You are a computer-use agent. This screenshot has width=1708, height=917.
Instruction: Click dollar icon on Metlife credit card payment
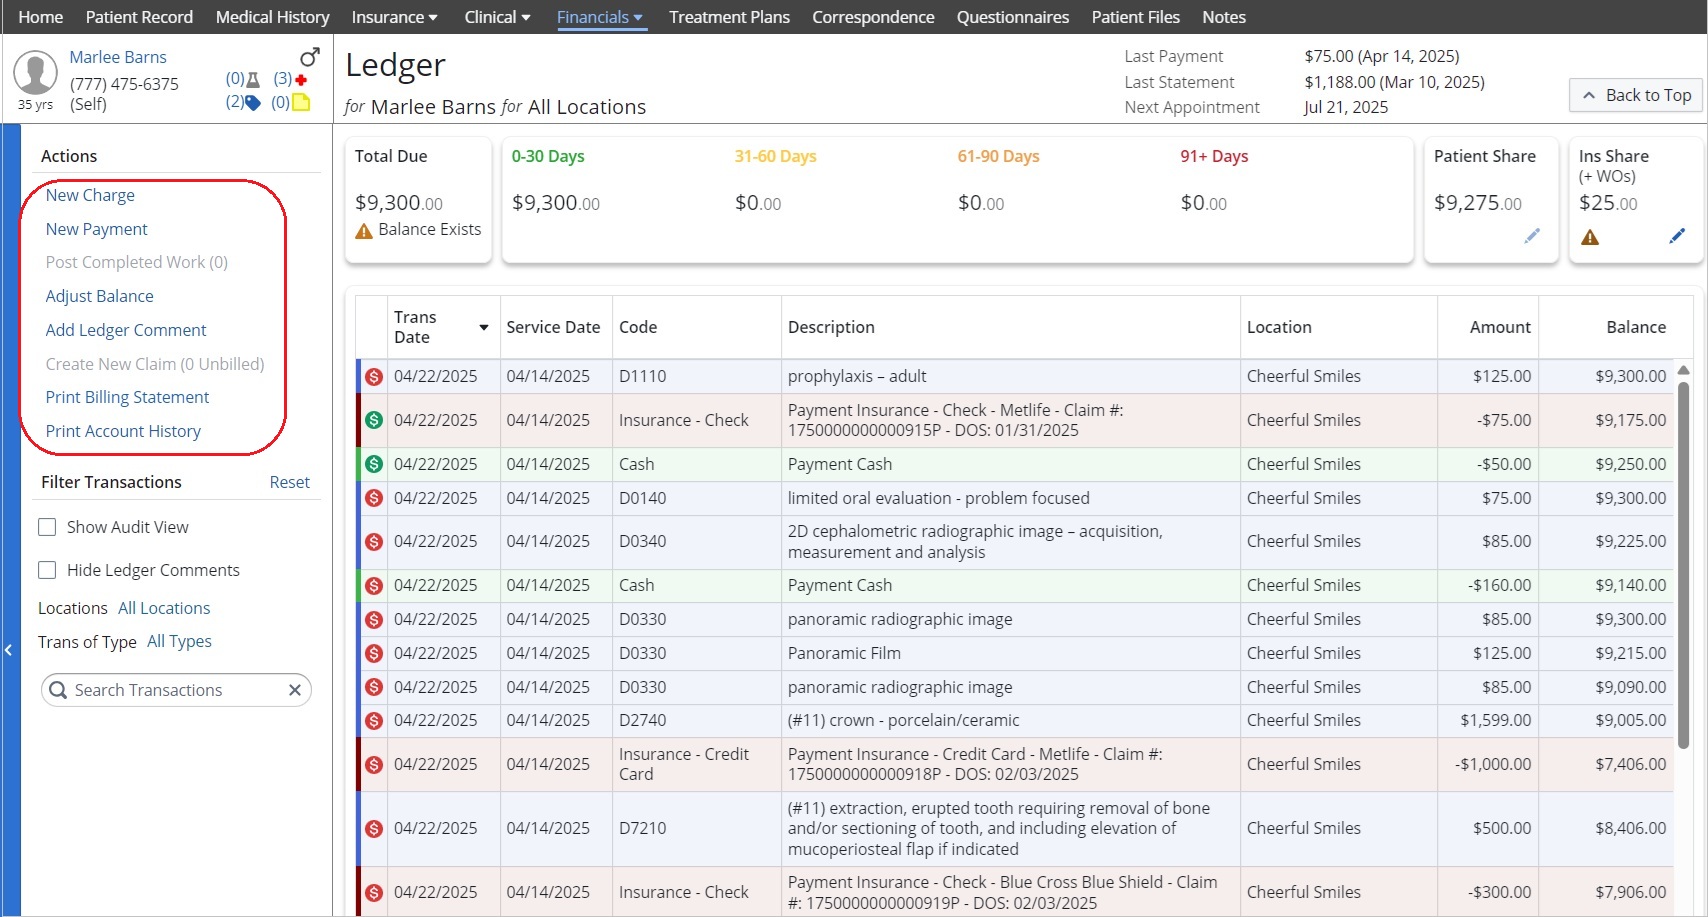coord(374,764)
